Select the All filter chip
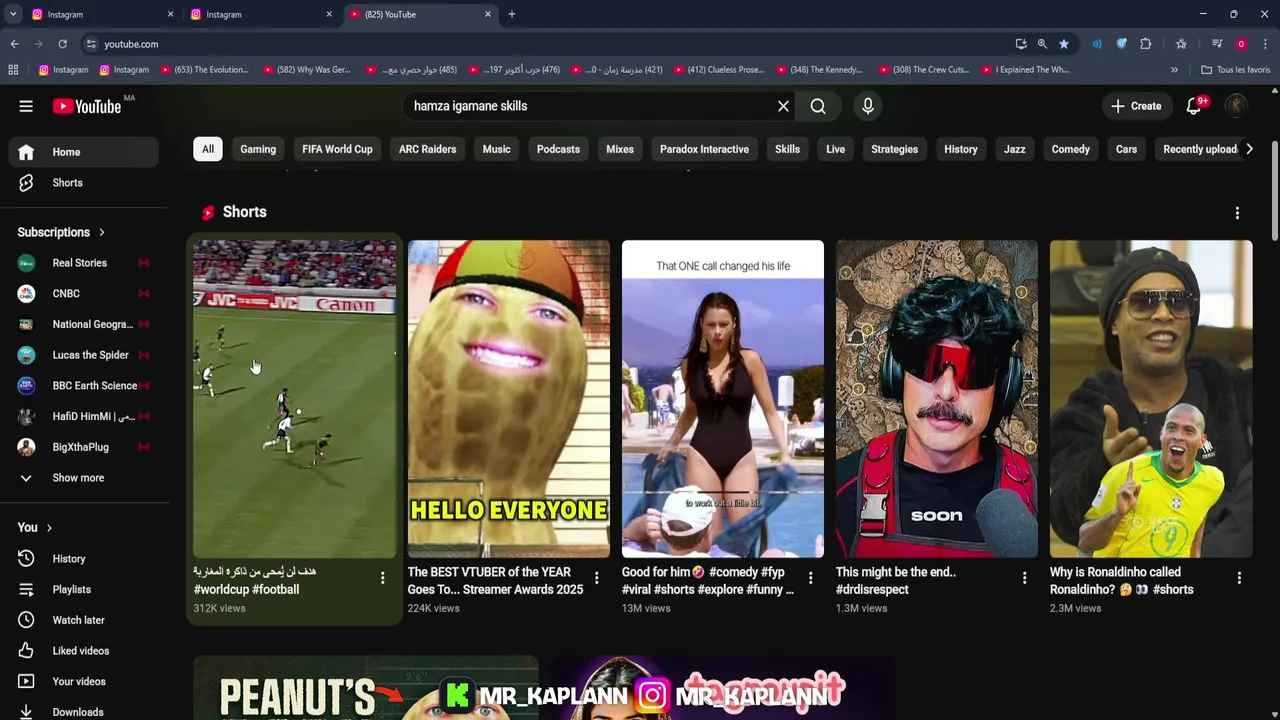This screenshot has height=720, width=1280. (208, 149)
